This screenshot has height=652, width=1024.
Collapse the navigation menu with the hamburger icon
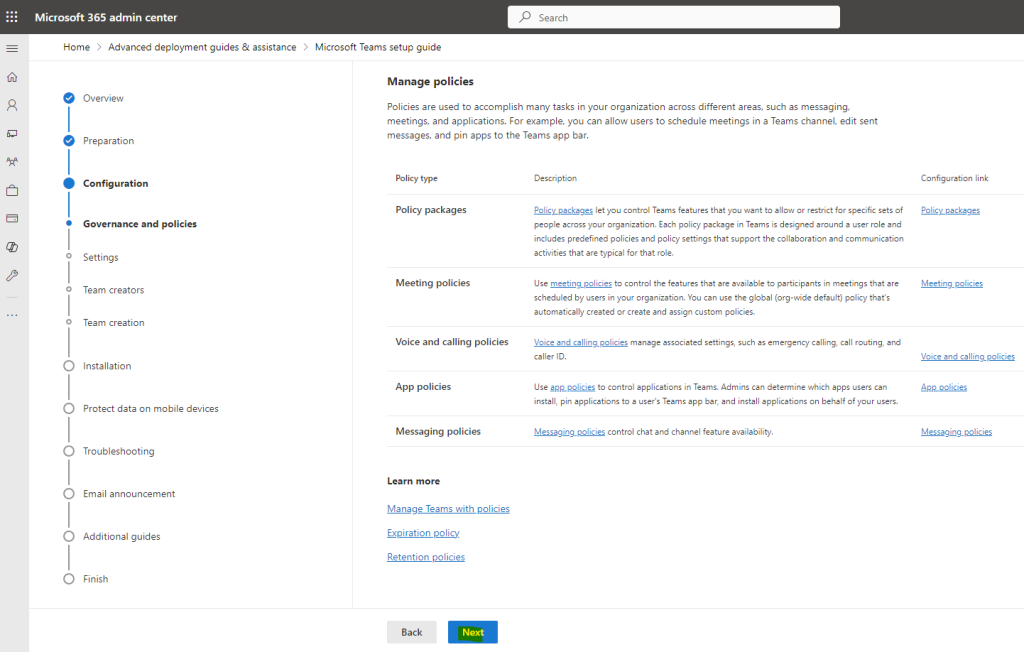(12, 48)
